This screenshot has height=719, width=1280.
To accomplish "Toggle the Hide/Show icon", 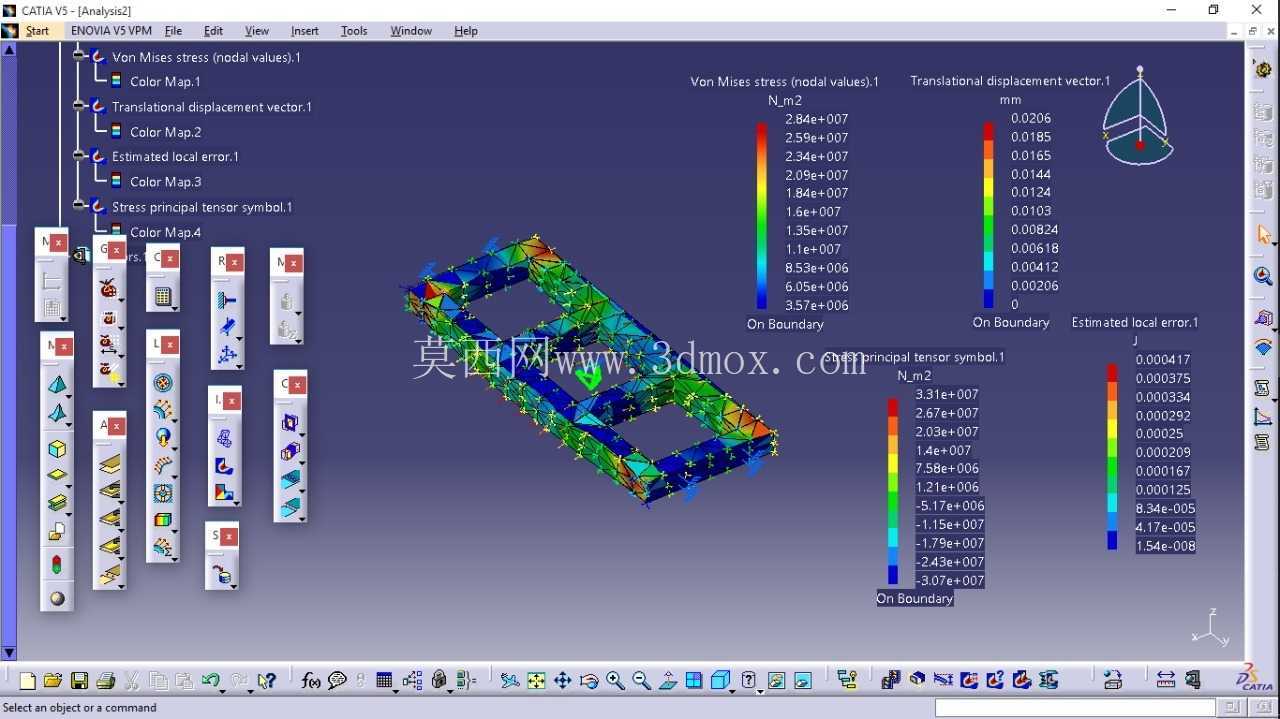I will pyautogui.click(x=776, y=681).
